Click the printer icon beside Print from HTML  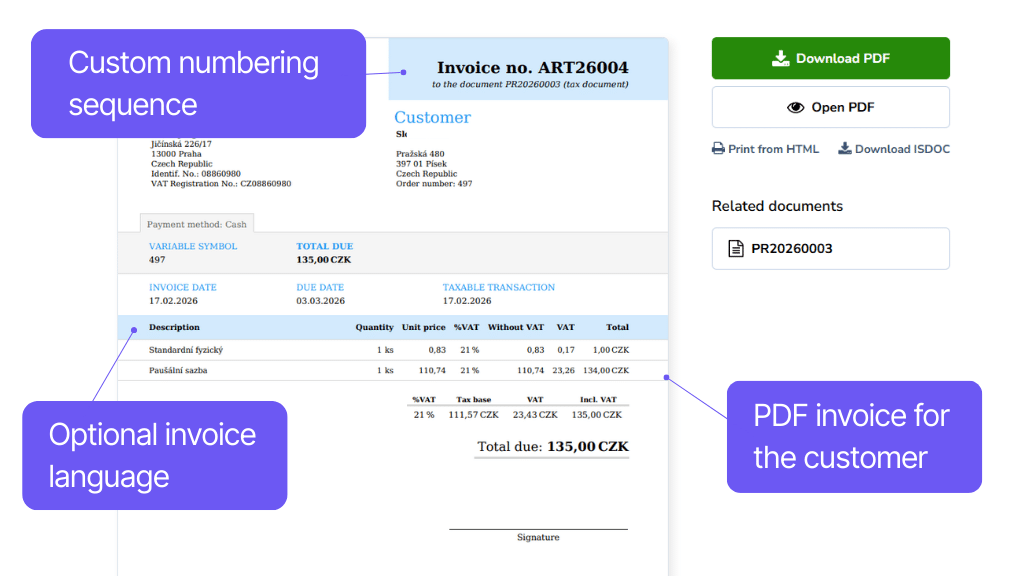tap(718, 149)
